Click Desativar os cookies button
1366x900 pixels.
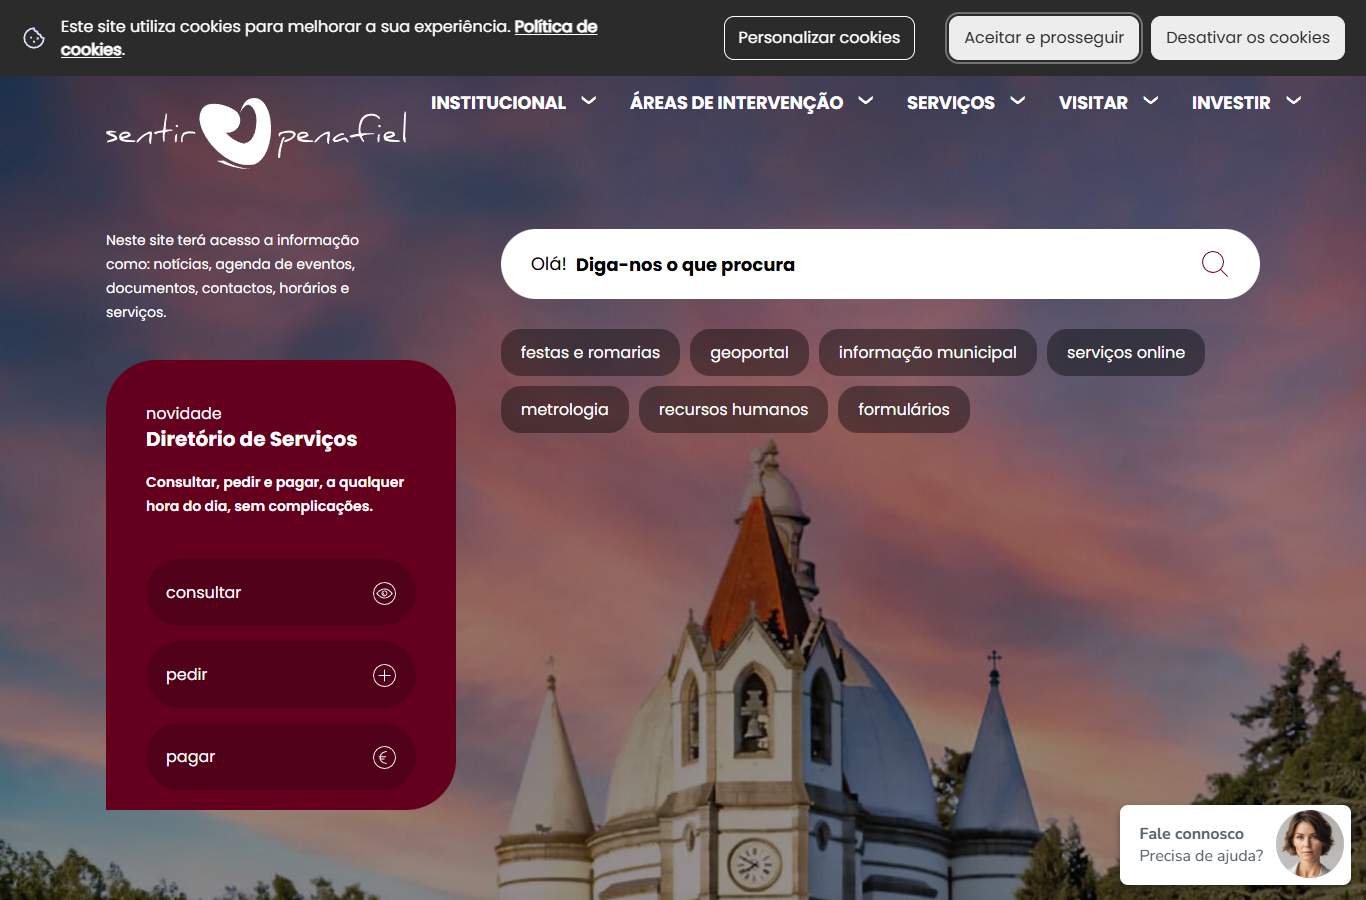click(1248, 38)
